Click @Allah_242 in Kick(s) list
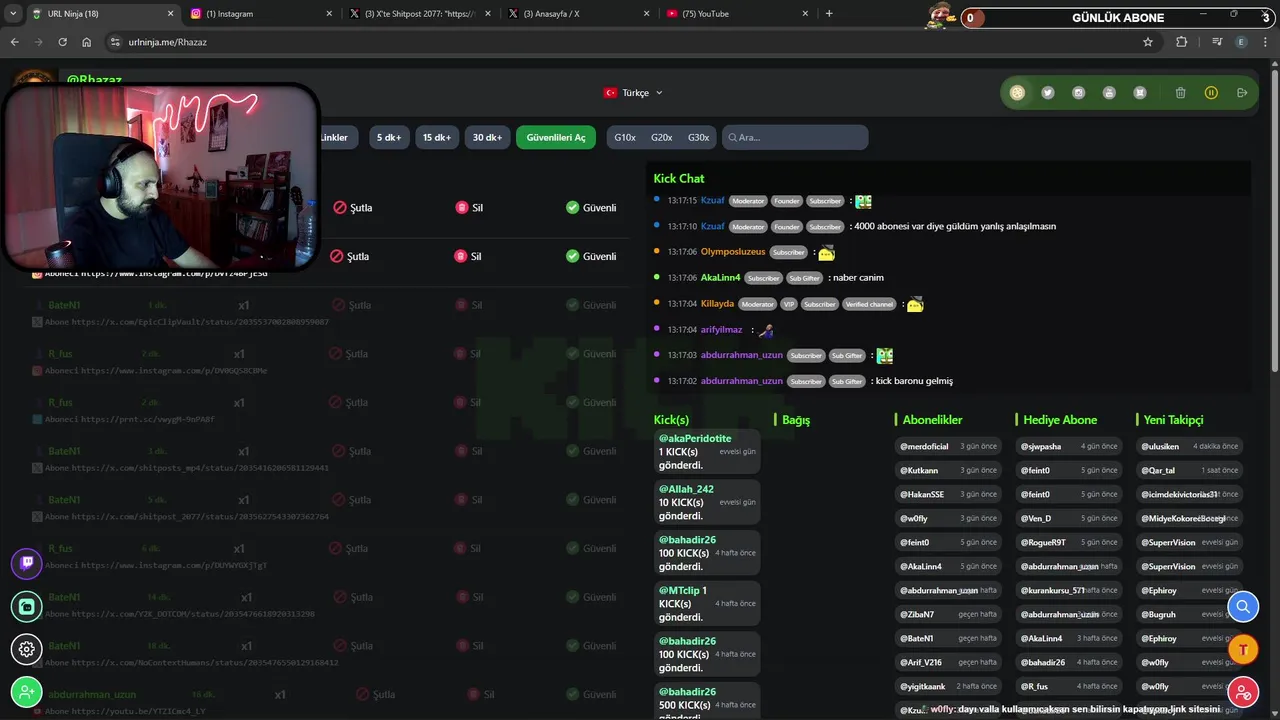Screen dimensions: 1280x720 point(686,489)
